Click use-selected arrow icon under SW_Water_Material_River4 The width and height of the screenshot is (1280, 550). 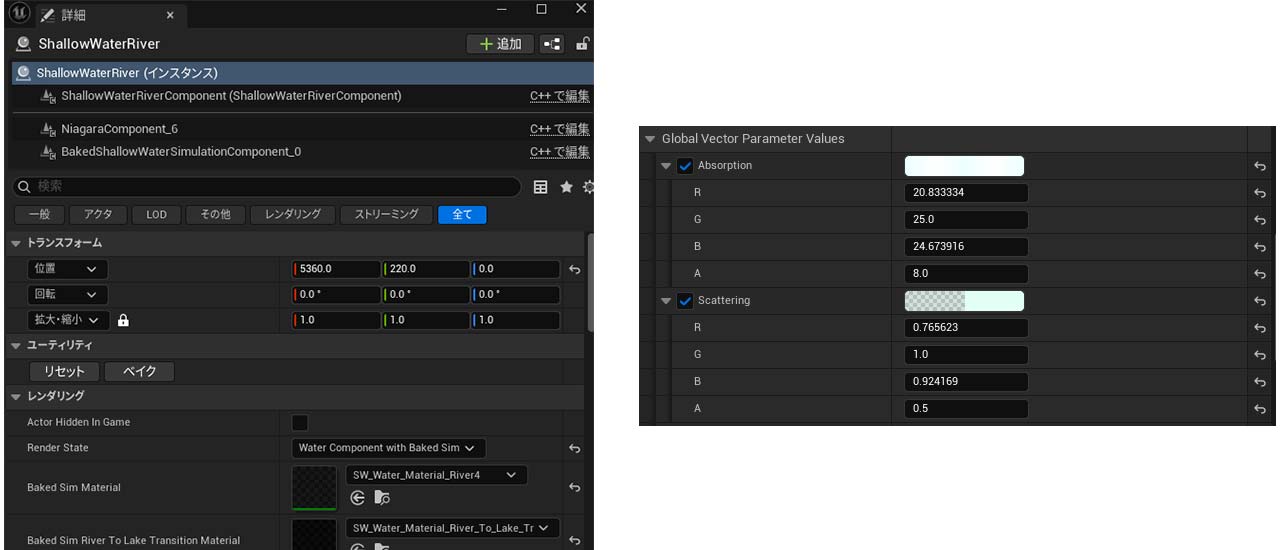tap(357, 498)
